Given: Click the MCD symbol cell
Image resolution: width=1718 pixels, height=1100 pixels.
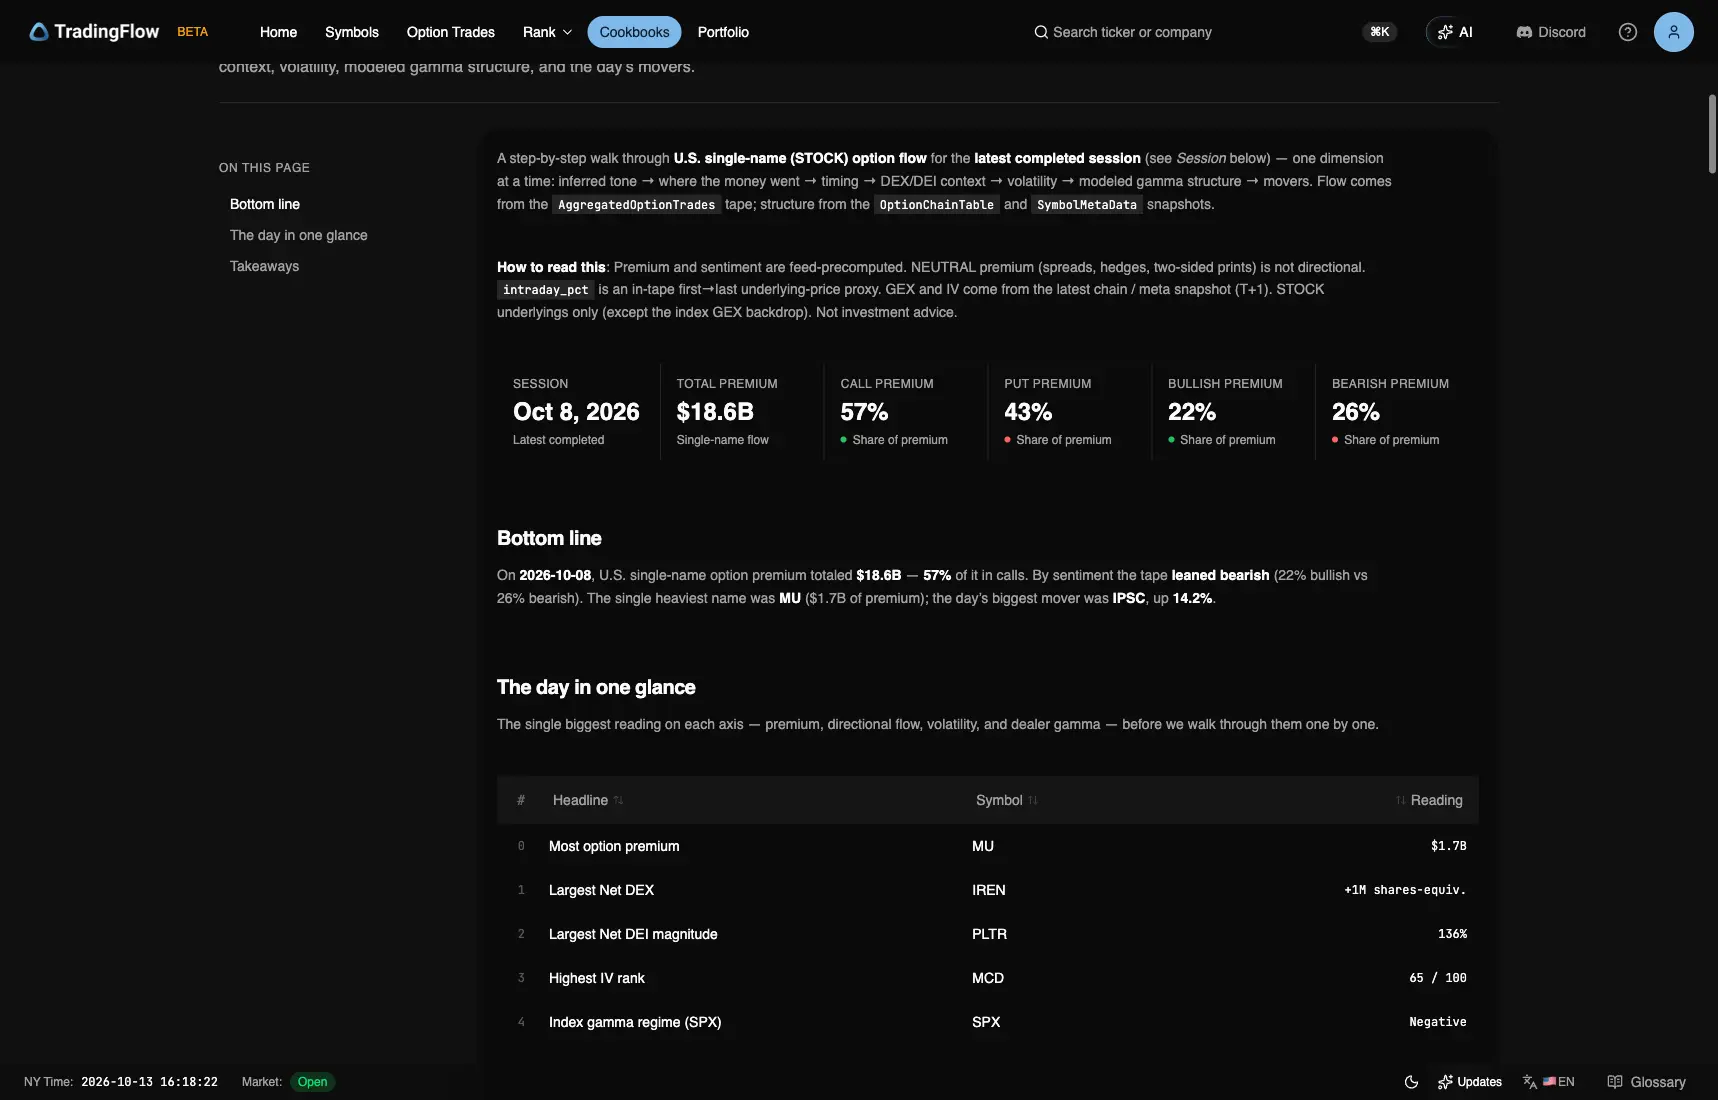Looking at the screenshot, I should (x=988, y=978).
